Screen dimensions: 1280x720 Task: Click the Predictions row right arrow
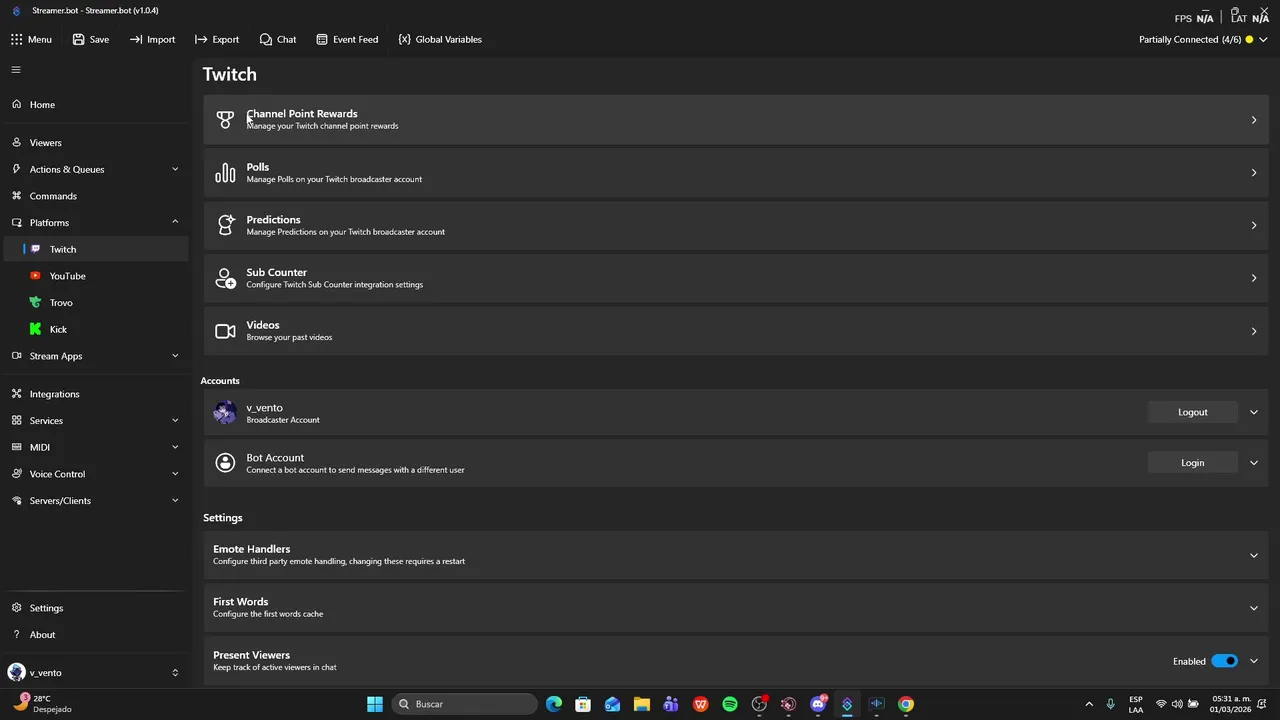1254,225
